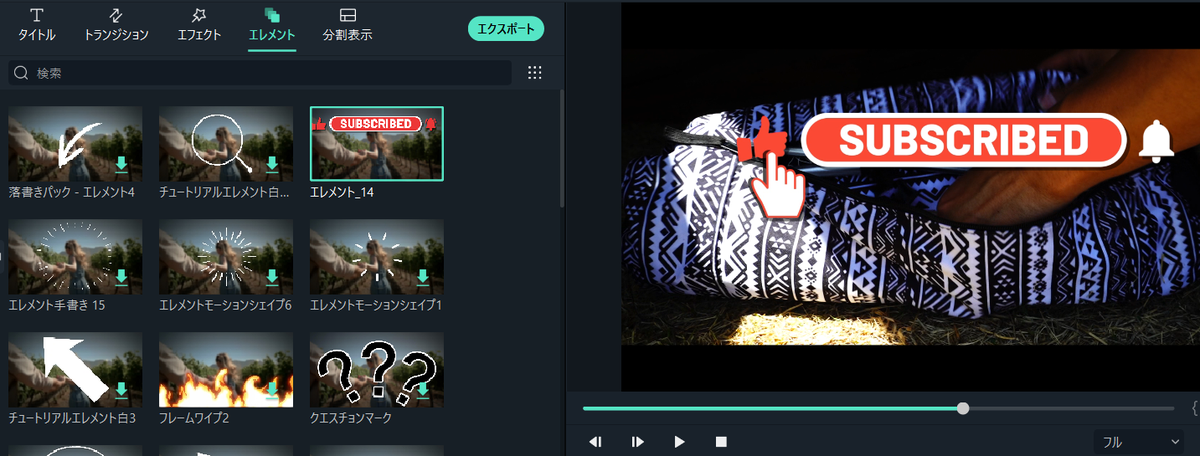
Task: Select エレメント手書き 15 thumbnail
Action: [x=75, y=257]
